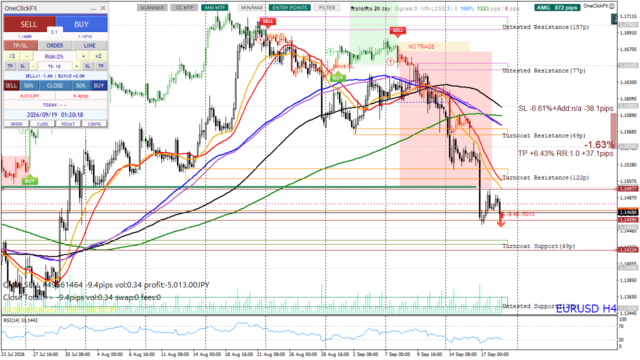
Task: Click the NO TRADE zone label
Action: click(x=421, y=47)
